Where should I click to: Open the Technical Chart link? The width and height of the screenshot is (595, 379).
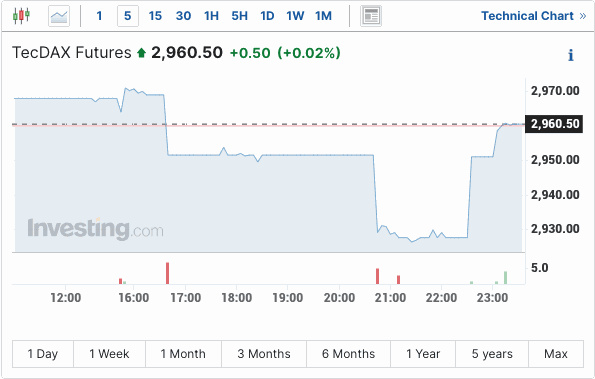tap(534, 16)
